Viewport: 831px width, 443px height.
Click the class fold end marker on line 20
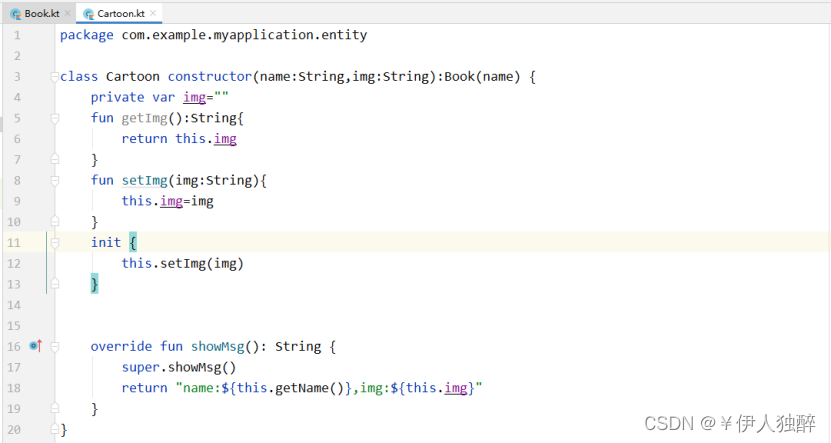[x=55, y=429]
